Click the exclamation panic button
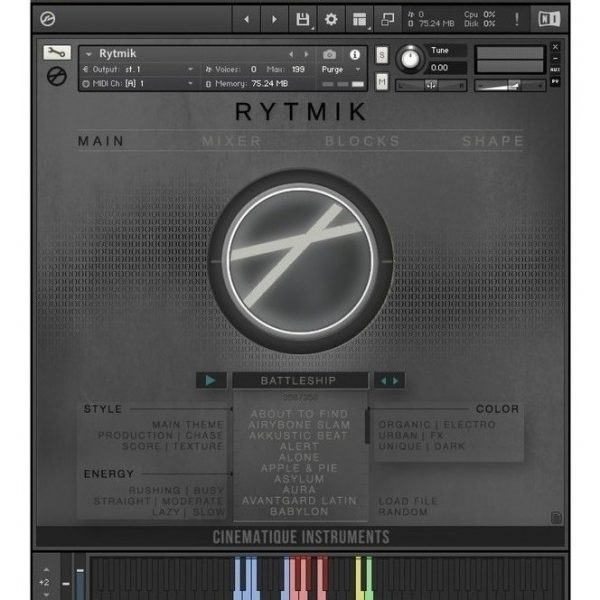 coord(517,19)
